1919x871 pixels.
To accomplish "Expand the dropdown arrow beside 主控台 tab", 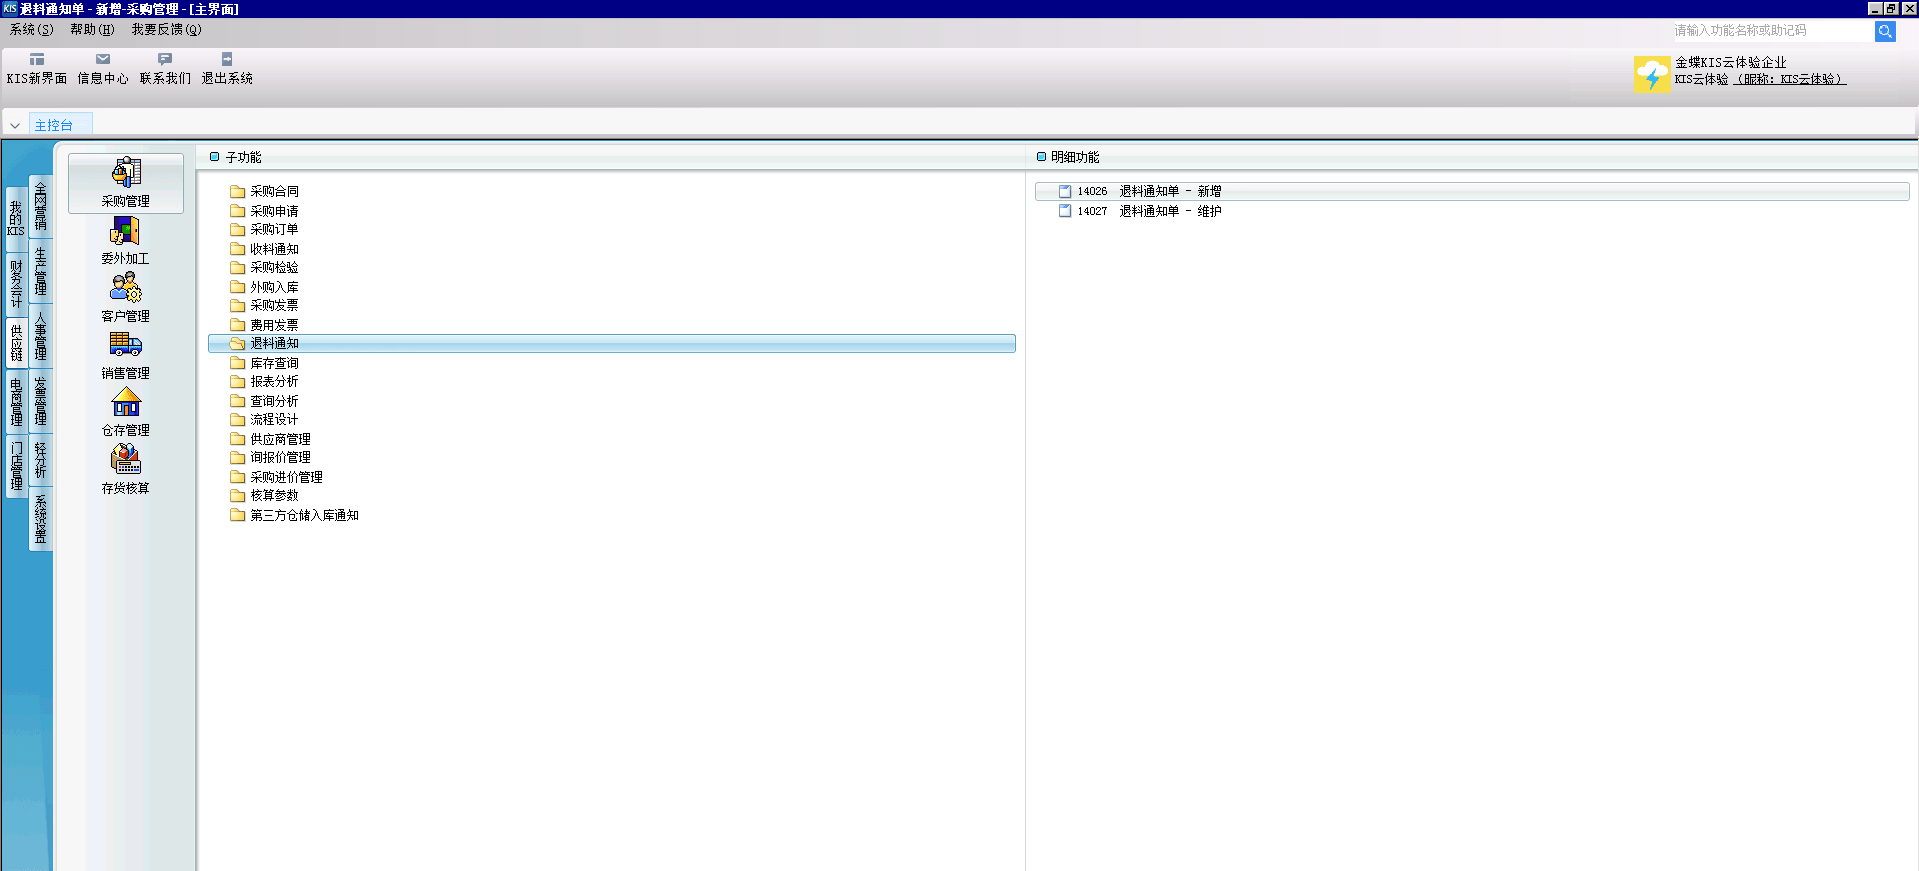I will tap(15, 126).
